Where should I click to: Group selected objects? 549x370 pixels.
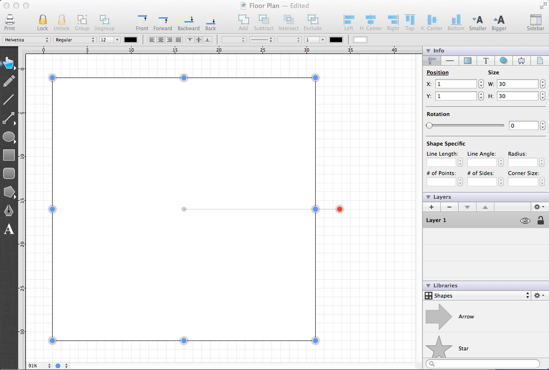click(x=82, y=22)
